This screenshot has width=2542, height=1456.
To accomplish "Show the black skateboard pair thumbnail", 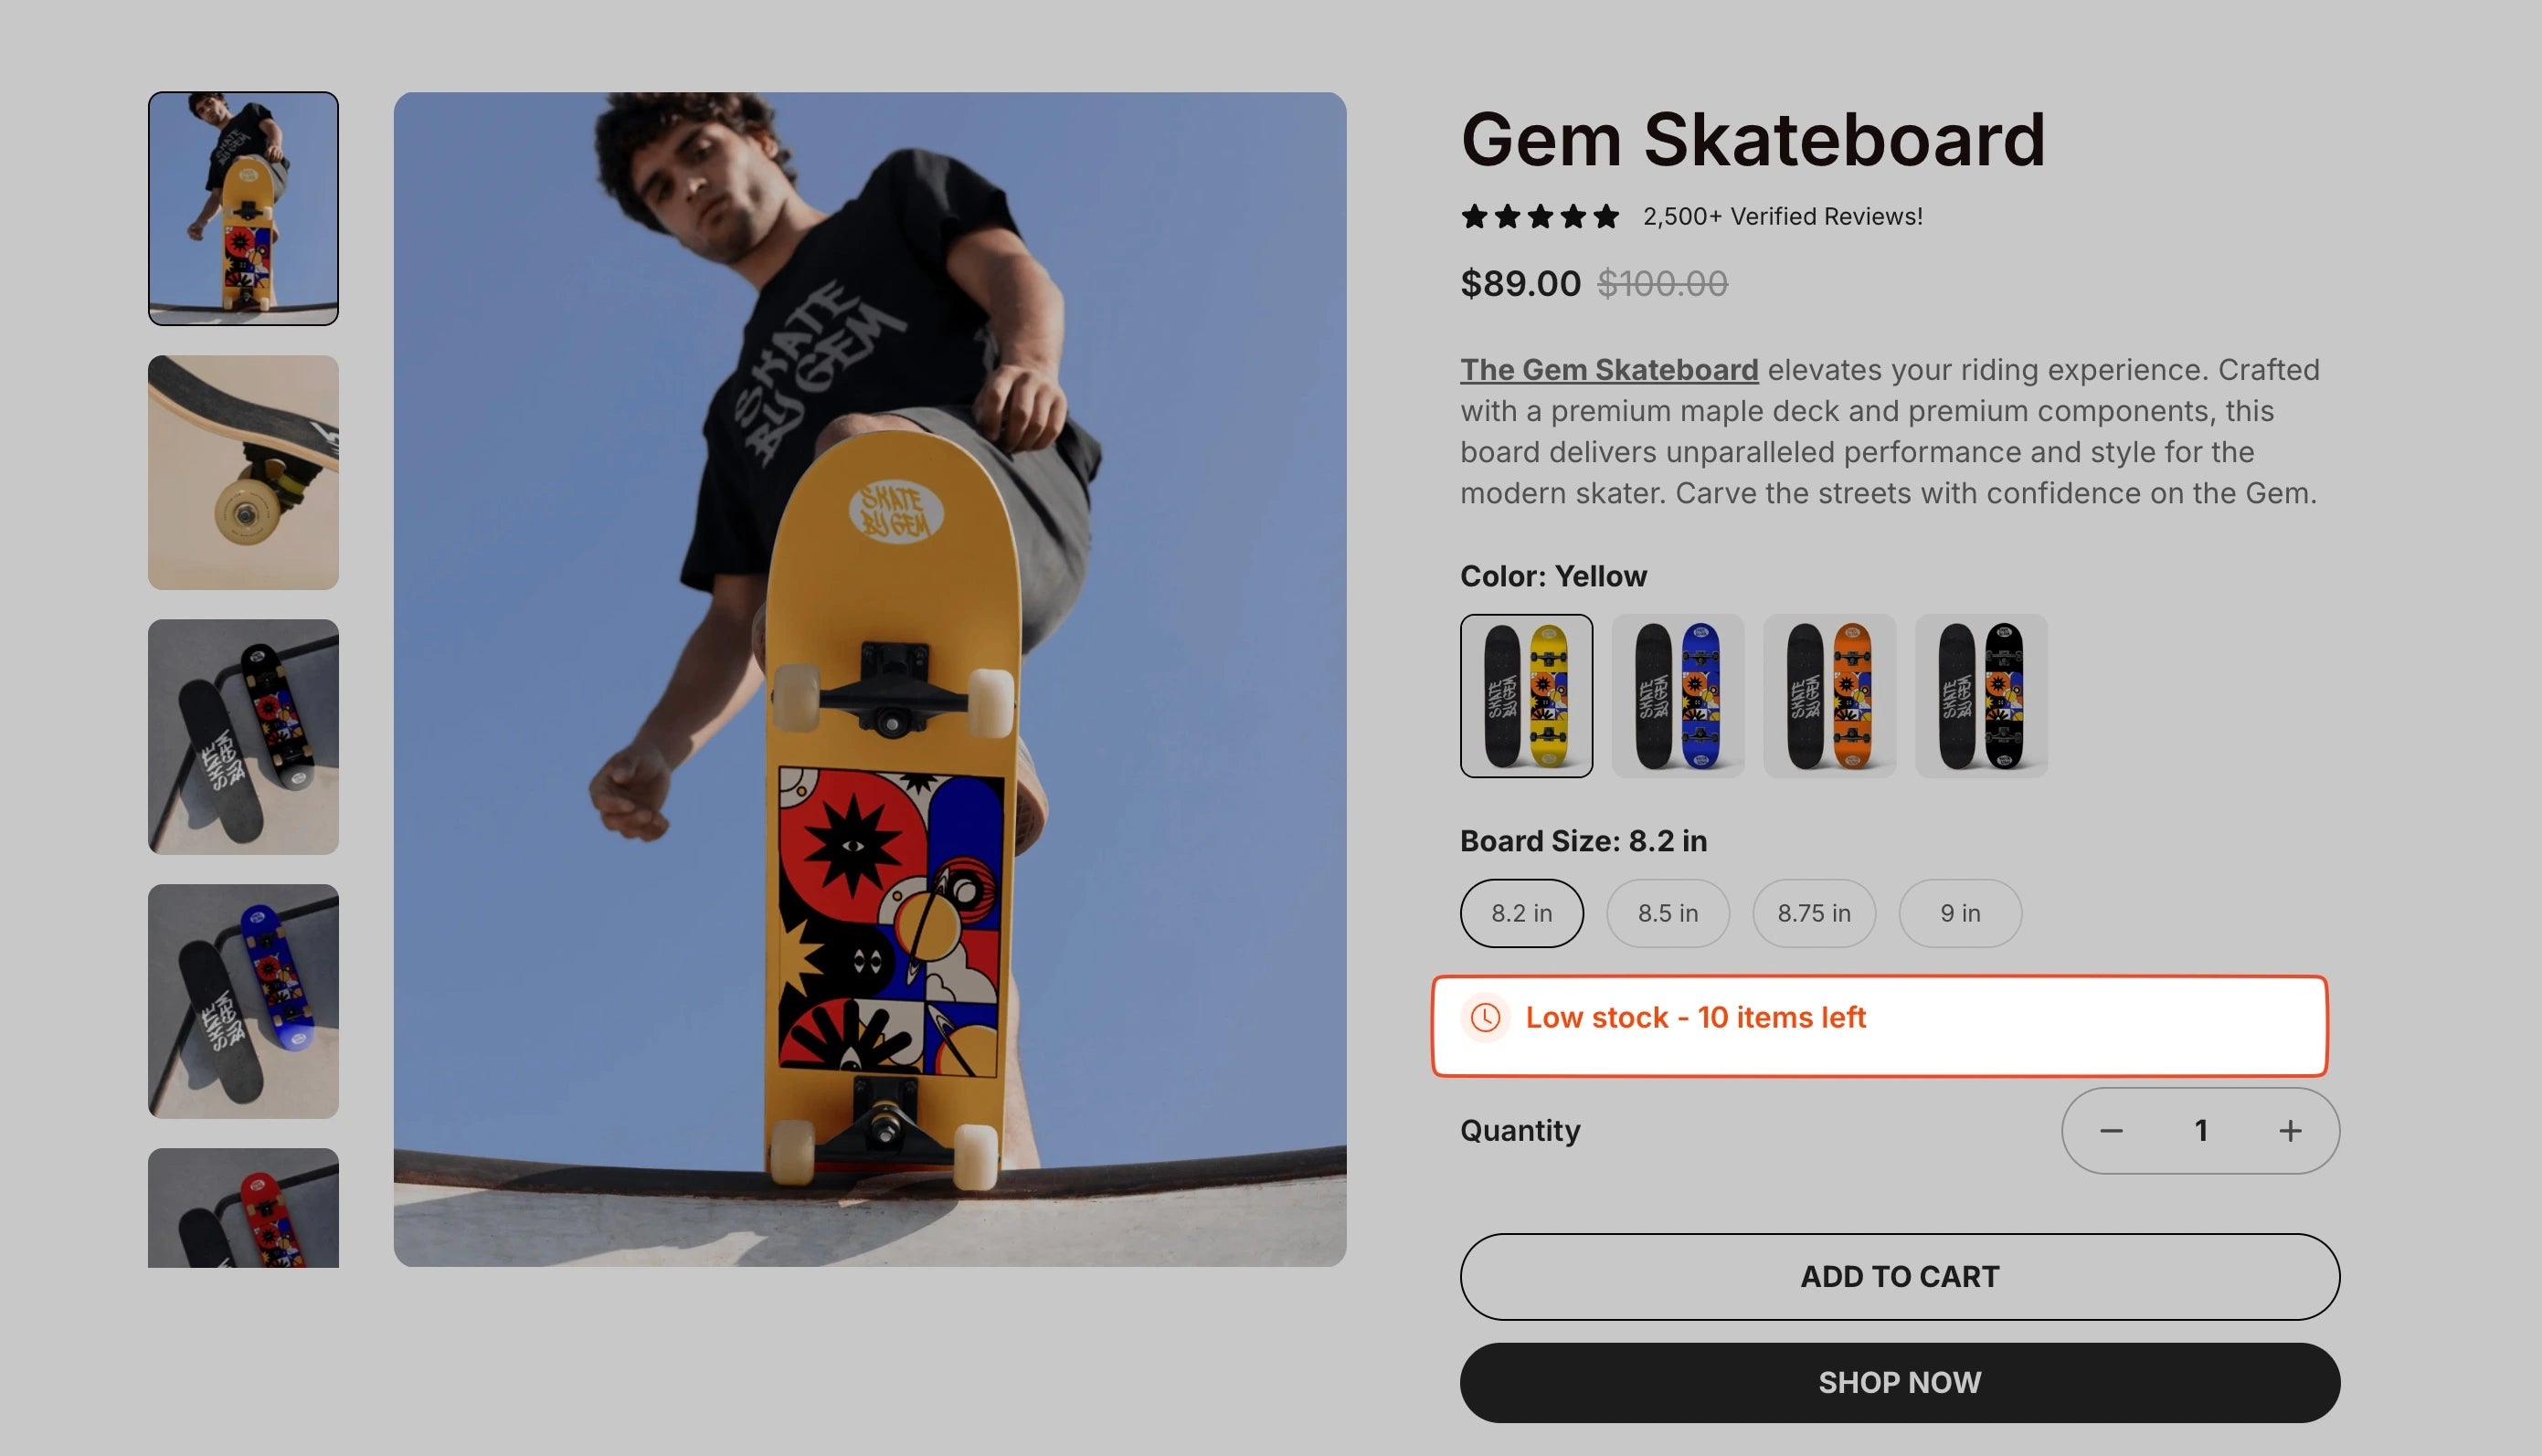I will 243,737.
